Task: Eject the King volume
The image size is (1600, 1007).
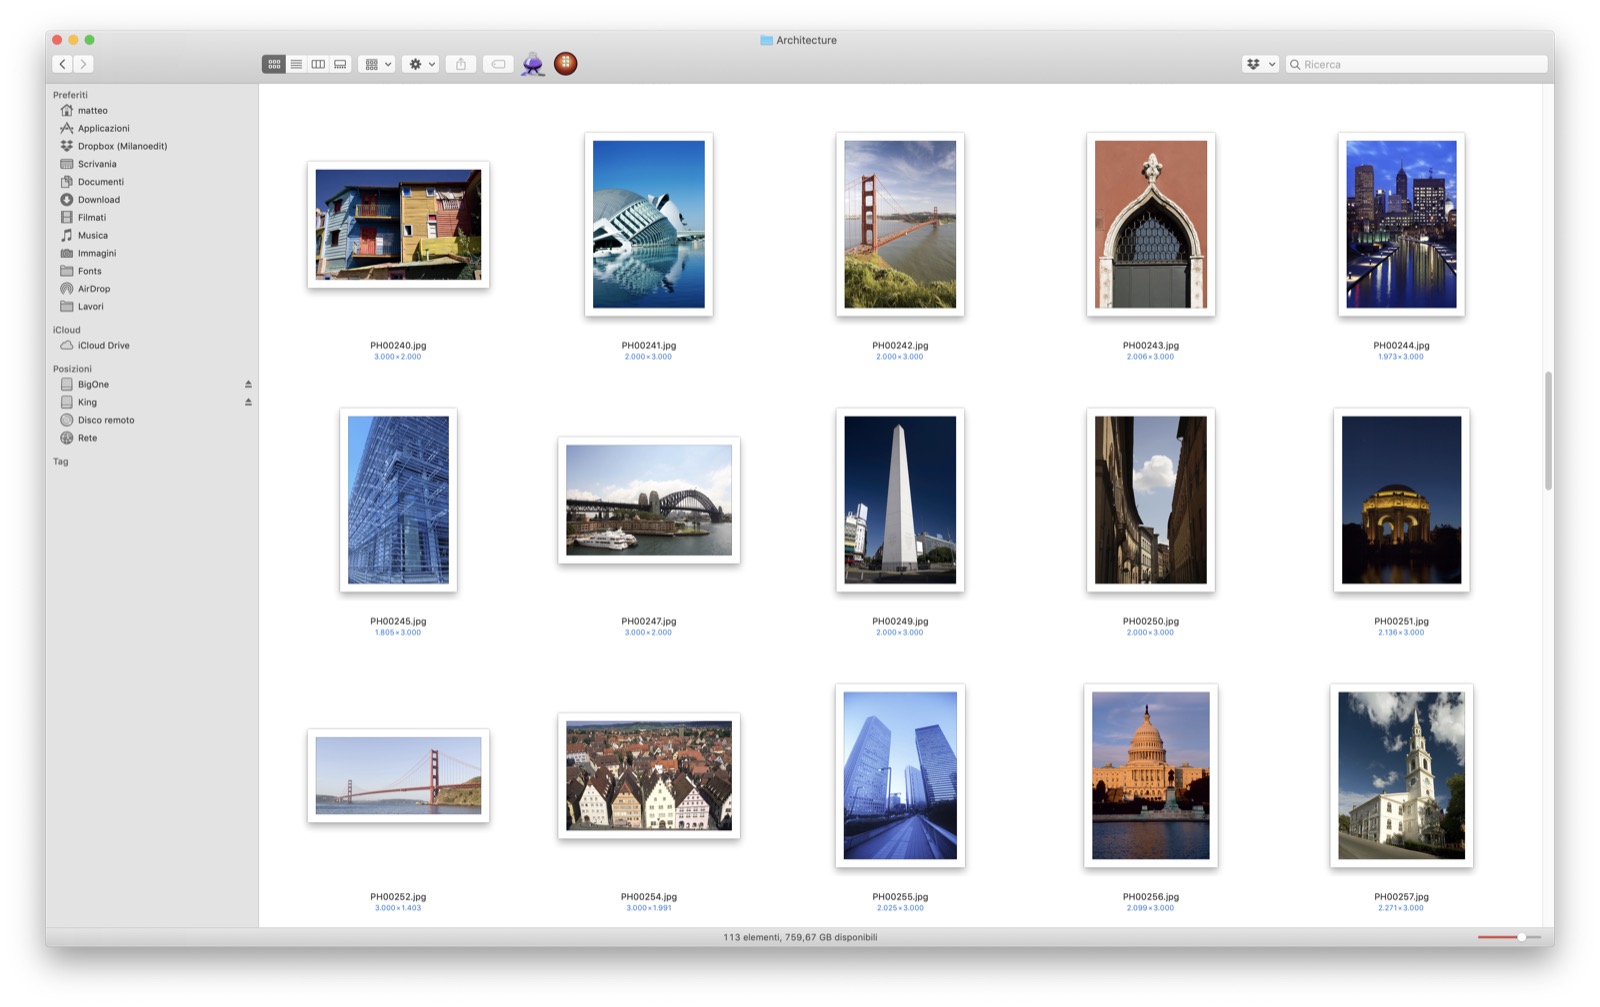Action: click(248, 402)
